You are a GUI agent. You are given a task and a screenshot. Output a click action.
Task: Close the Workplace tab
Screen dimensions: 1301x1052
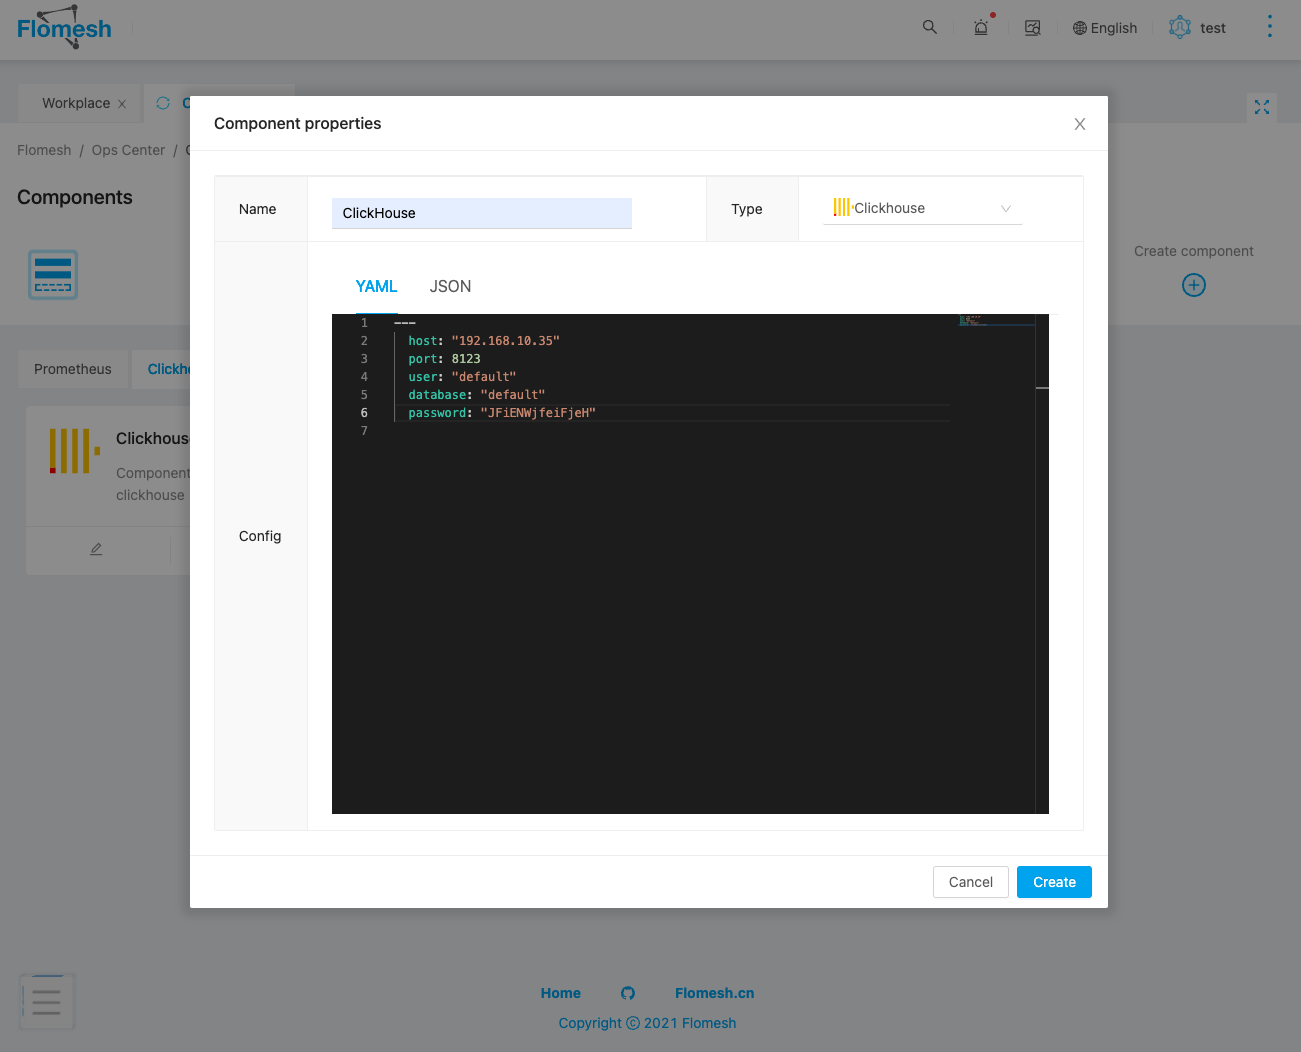point(122,104)
